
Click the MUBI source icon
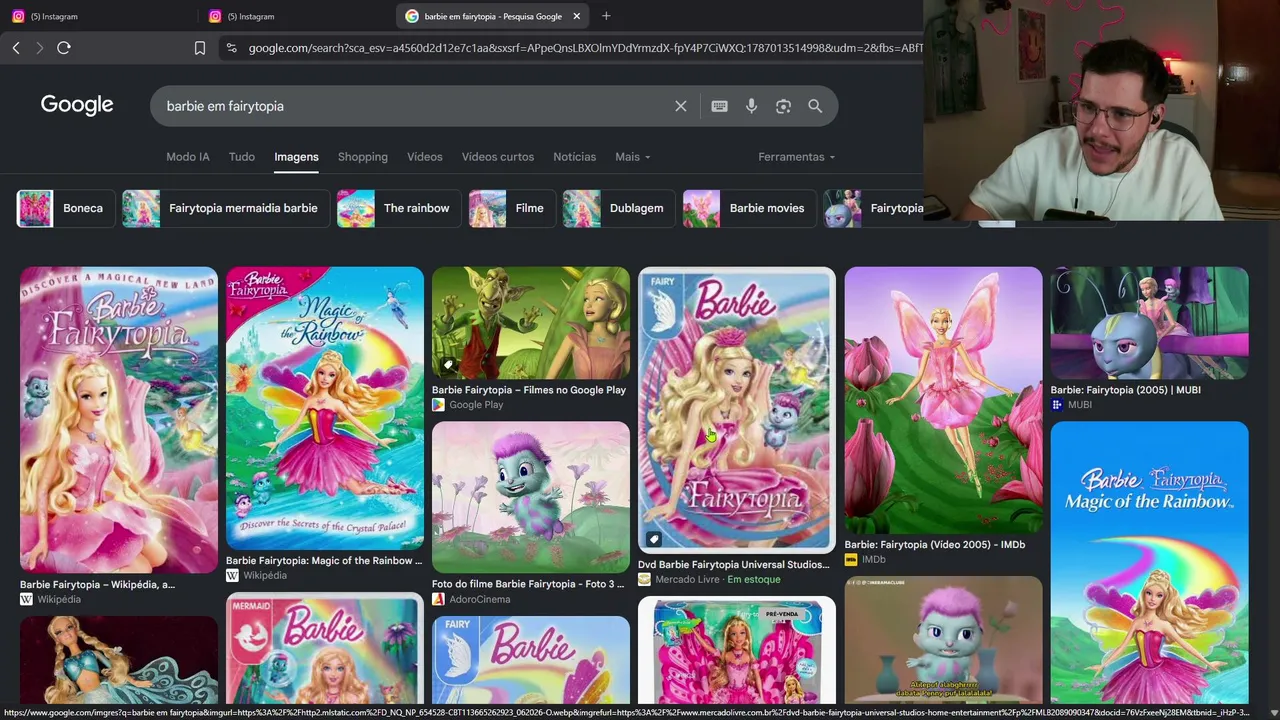(1057, 405)
